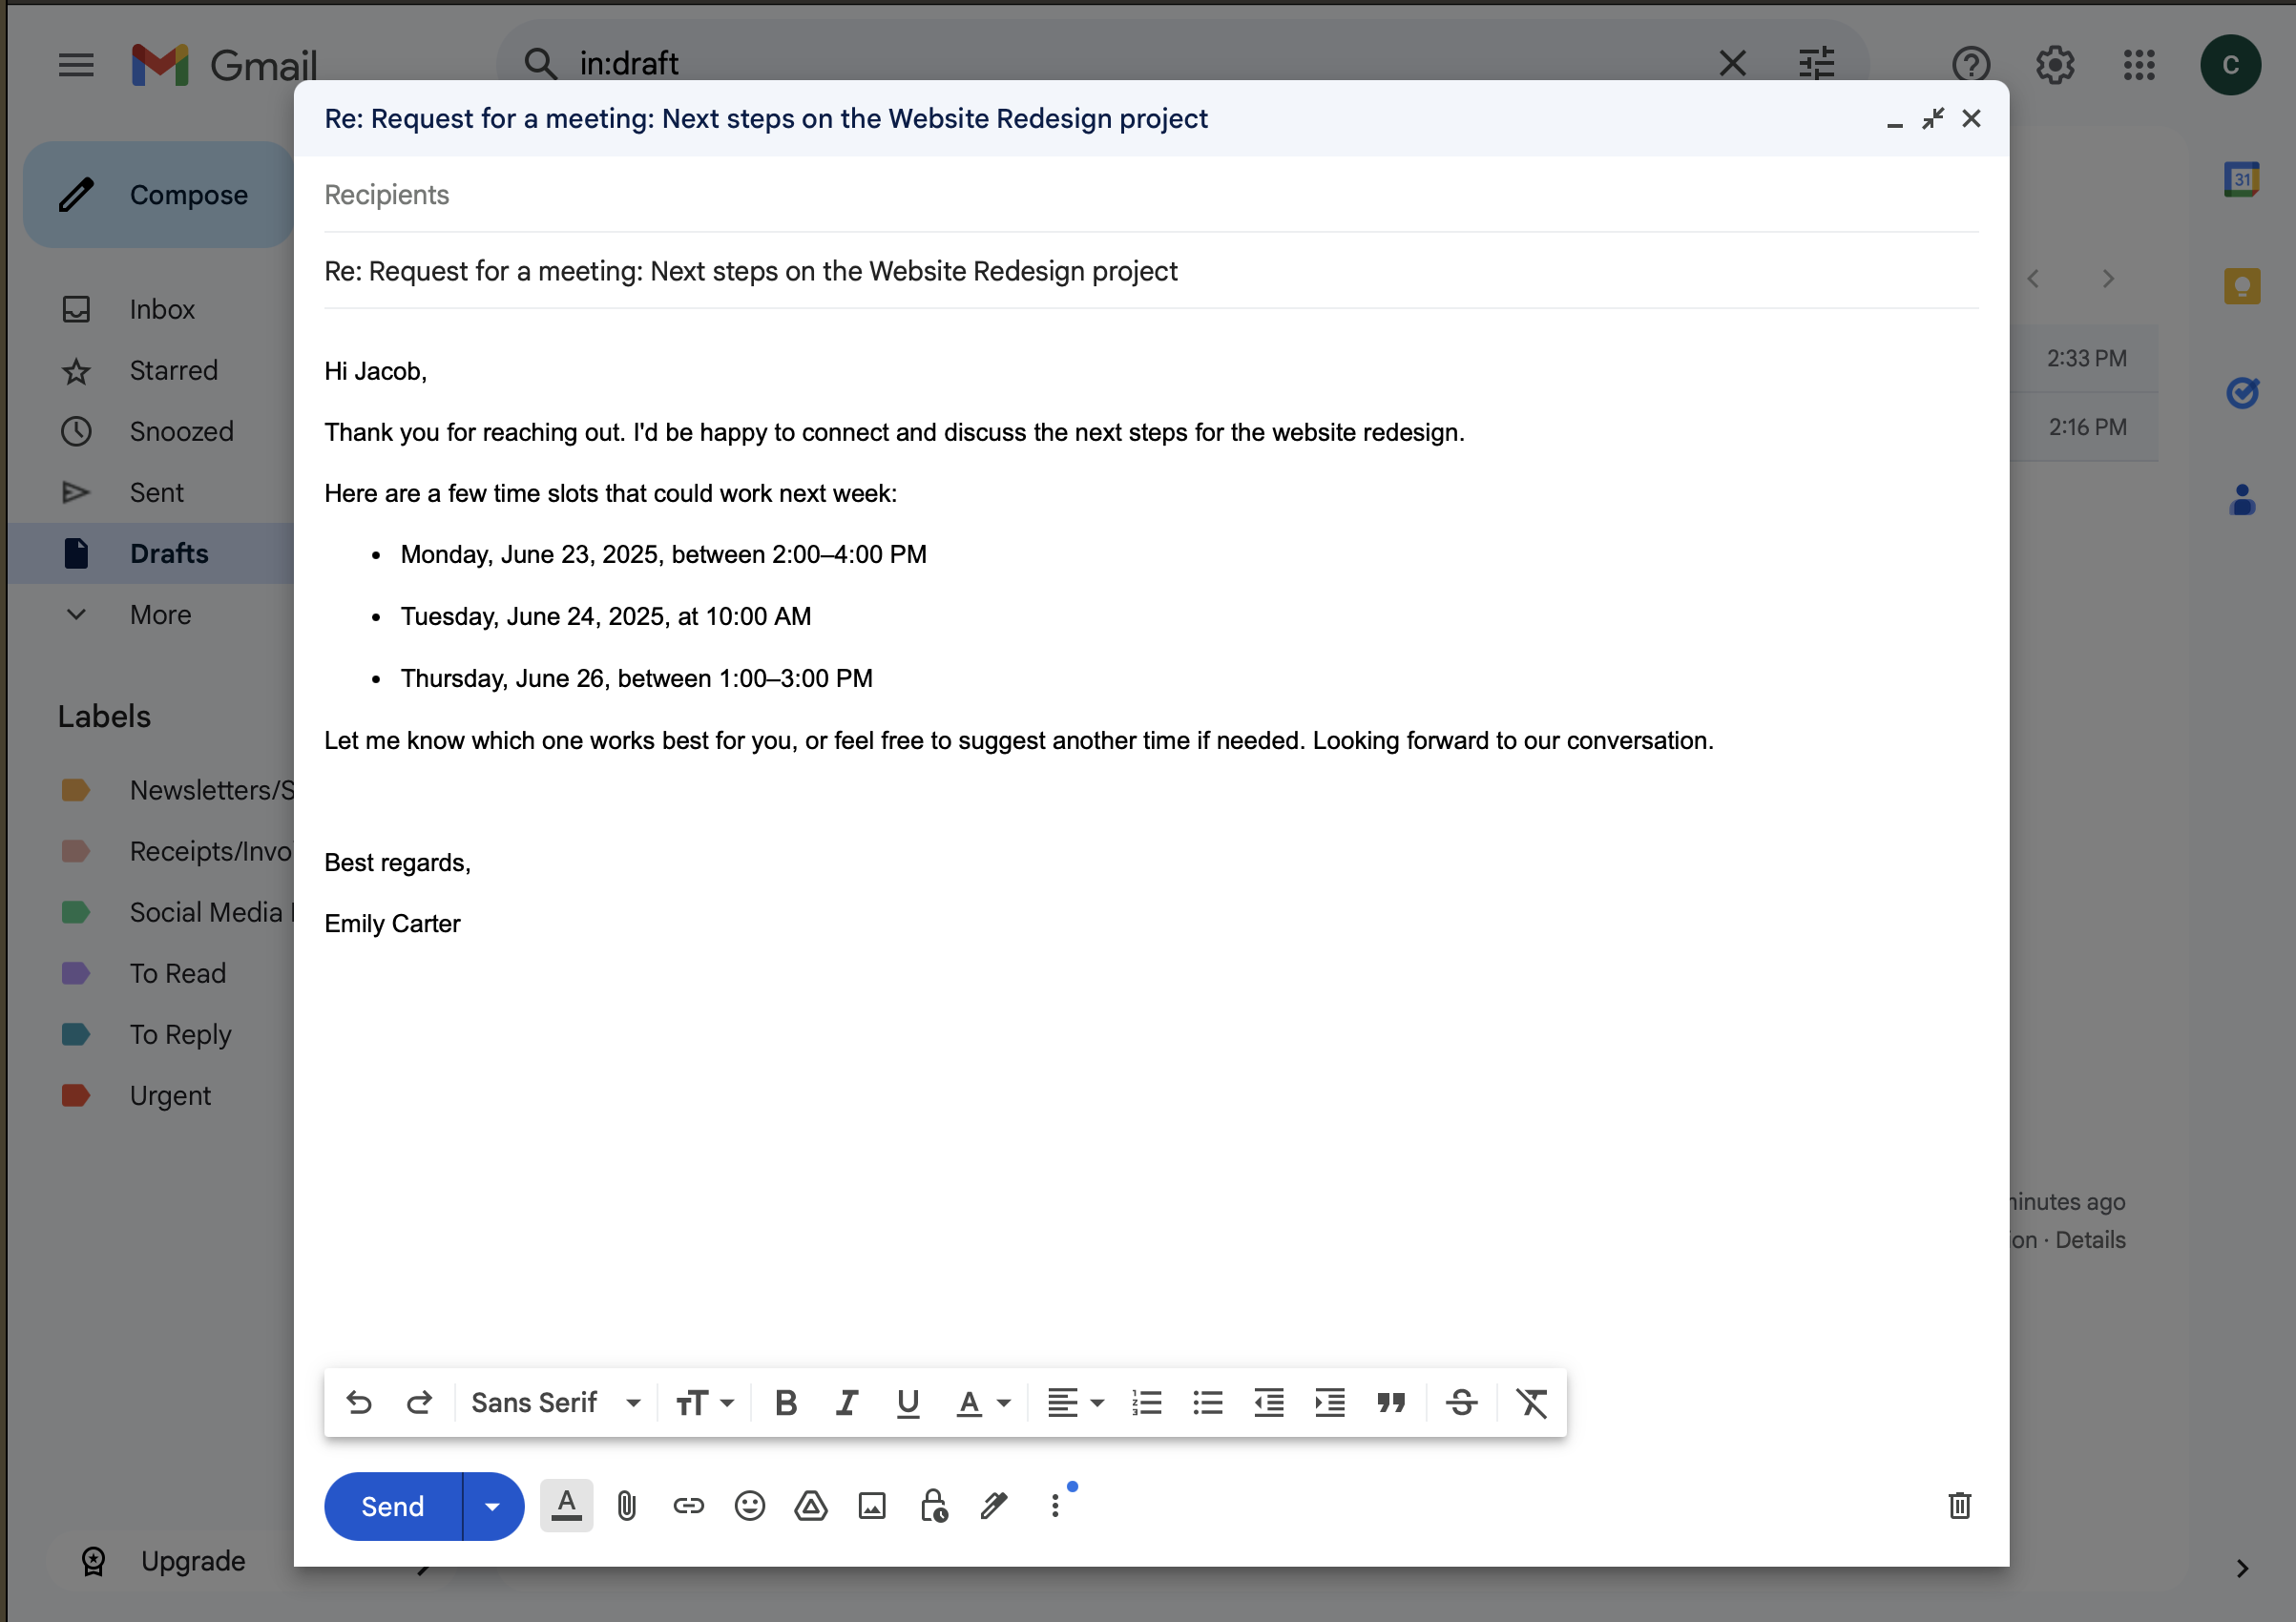Toggle the formatting options button

click(x=566, y=1506)
